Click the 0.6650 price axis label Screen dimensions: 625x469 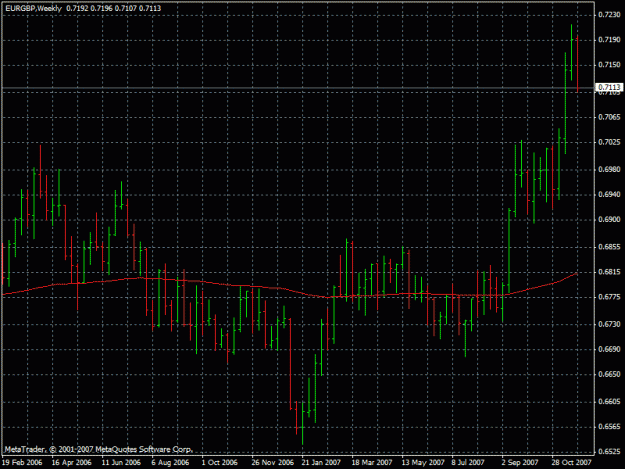[609, 375]
